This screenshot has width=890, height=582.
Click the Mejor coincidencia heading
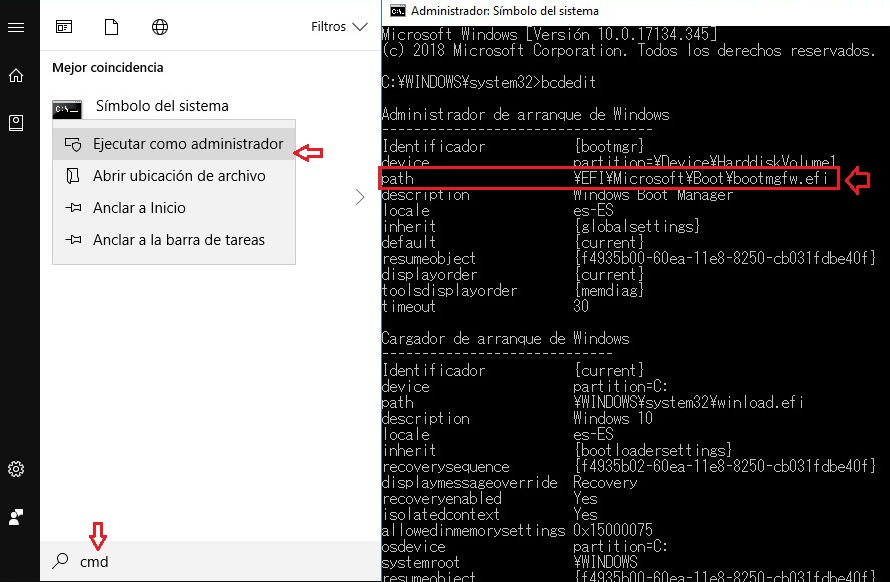(x=108, y=68)
